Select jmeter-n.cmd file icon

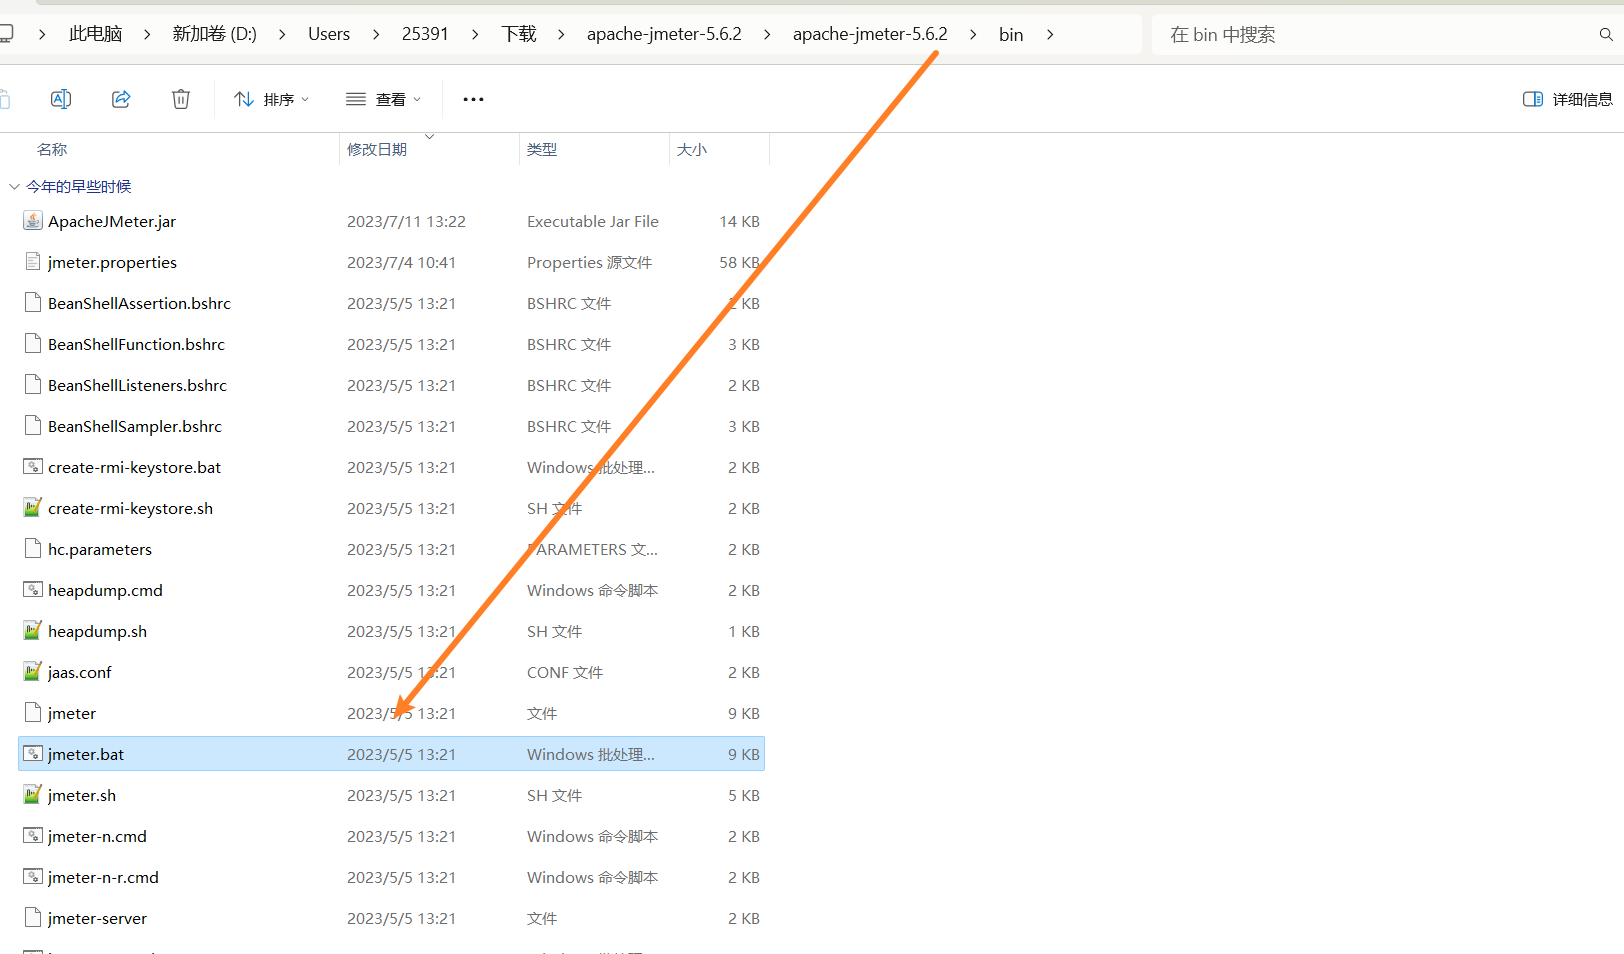33,836
